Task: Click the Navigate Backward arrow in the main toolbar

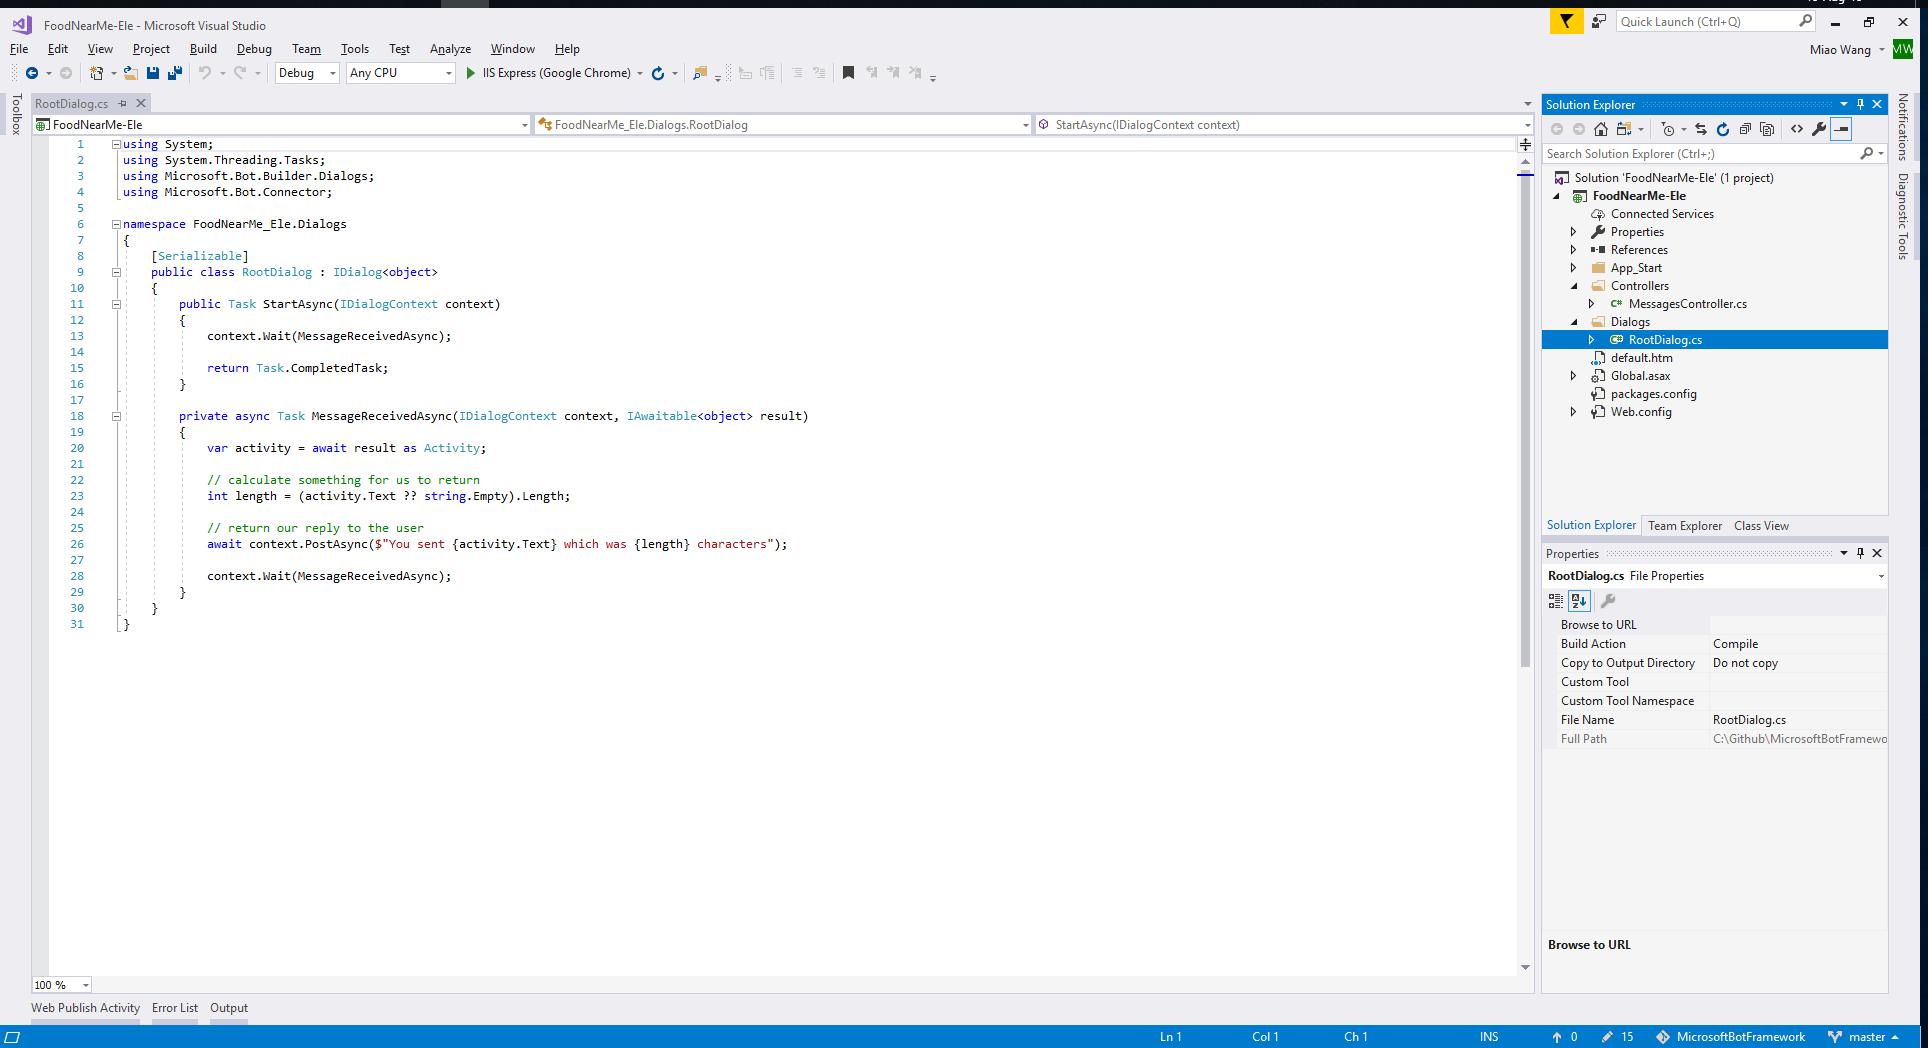Action: pyautogui.click(x=32, y=73)
